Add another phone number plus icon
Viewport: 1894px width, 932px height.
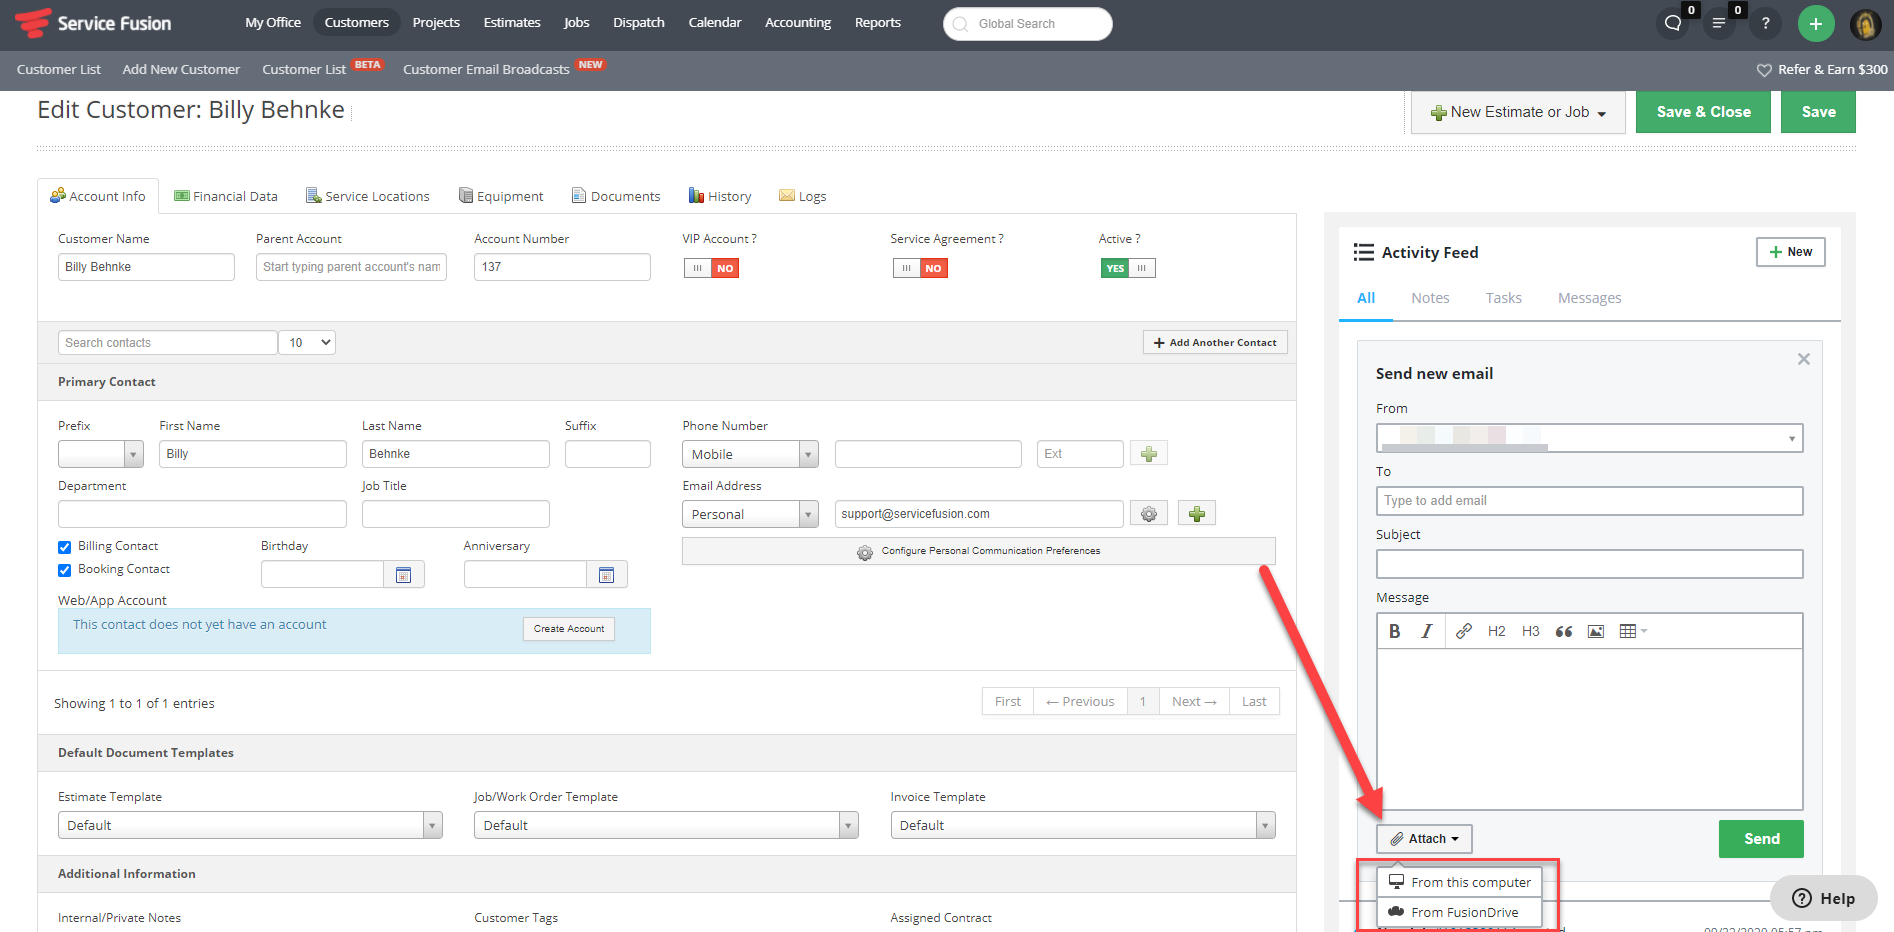[x=1149, y=454]
